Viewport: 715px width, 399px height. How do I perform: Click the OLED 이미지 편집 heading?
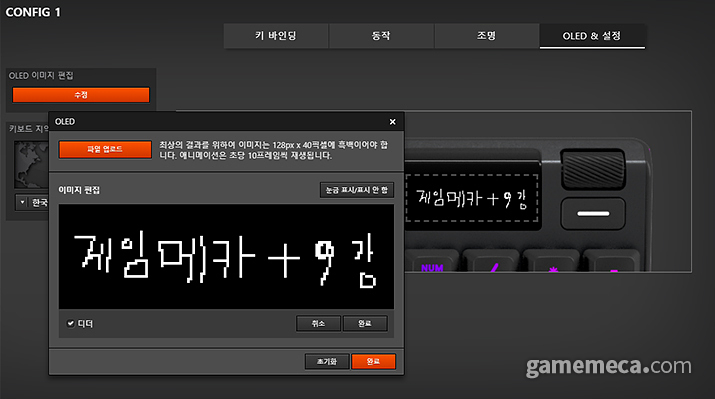pos(41,76)
